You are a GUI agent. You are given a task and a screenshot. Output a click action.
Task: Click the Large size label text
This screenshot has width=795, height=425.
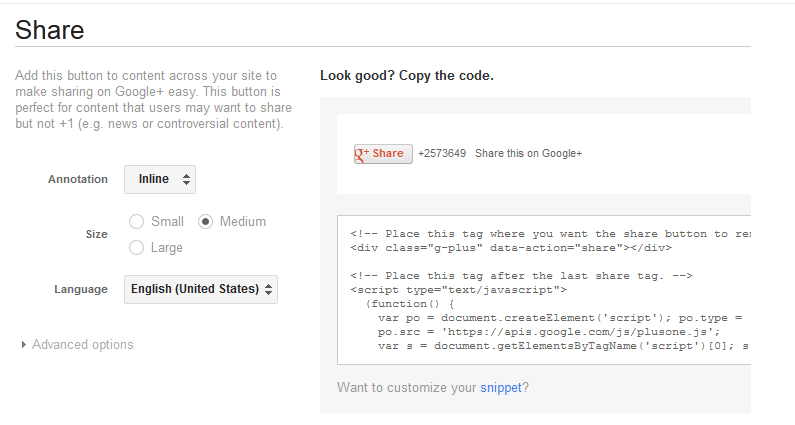click(167, 248)
